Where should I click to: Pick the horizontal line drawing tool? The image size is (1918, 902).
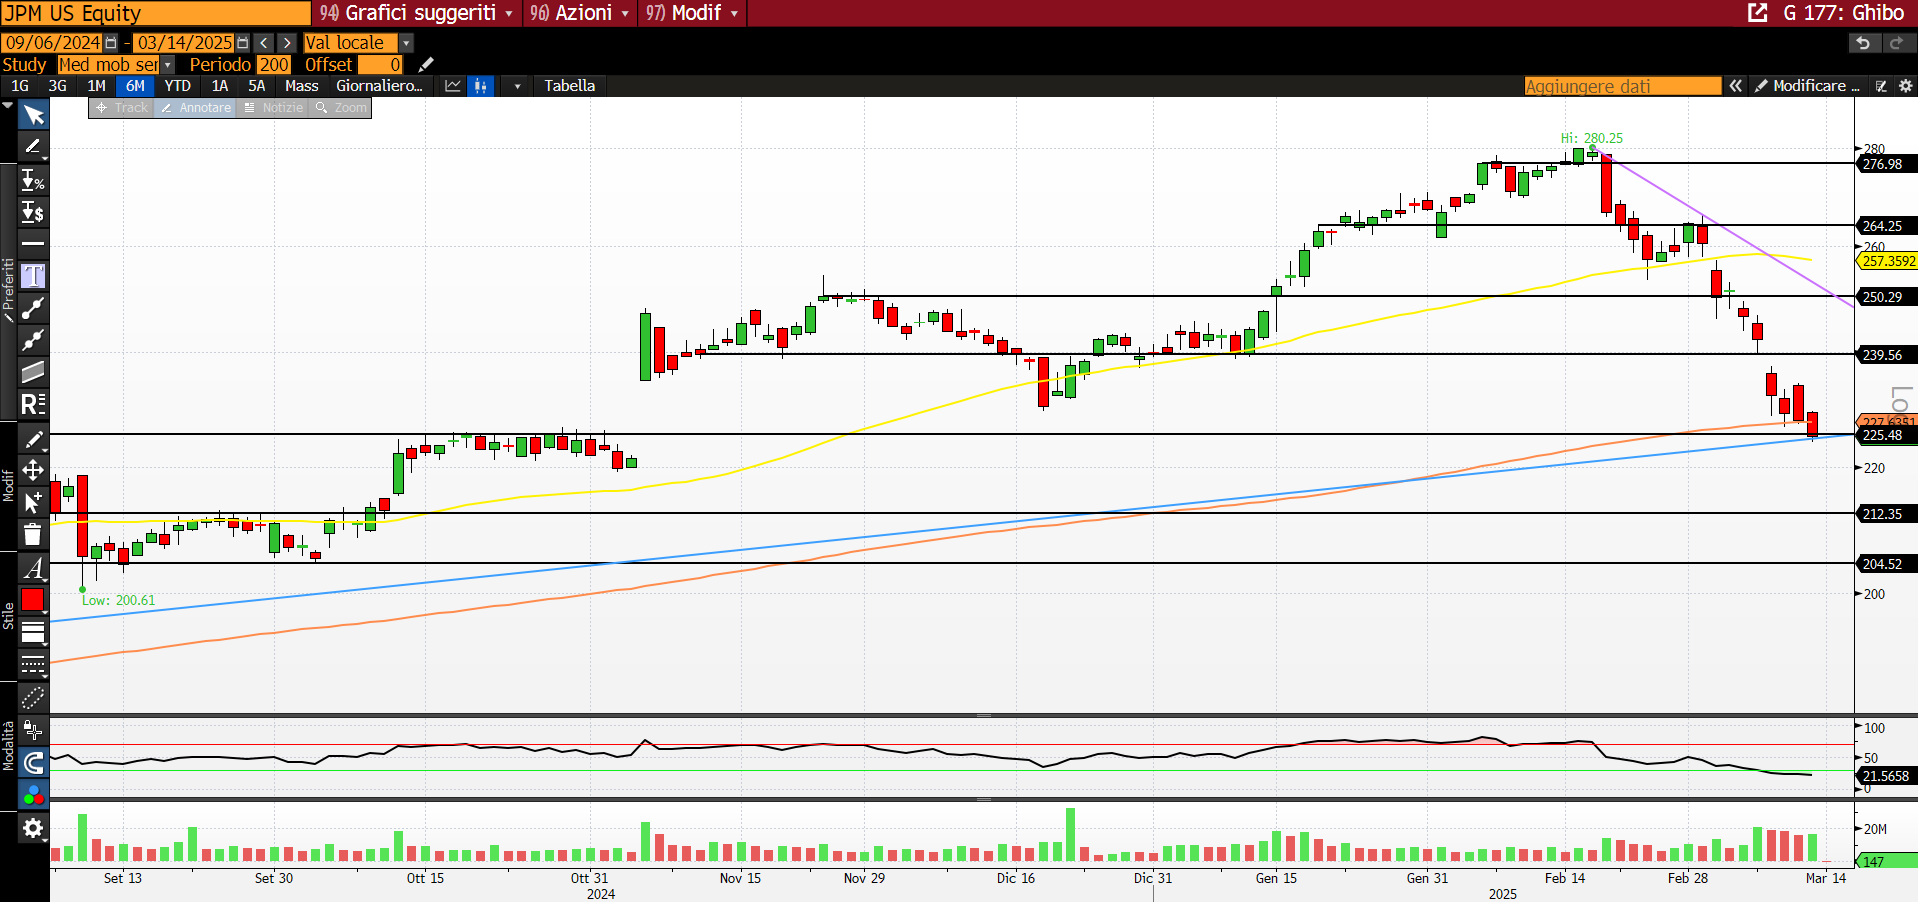coord(33,244)
